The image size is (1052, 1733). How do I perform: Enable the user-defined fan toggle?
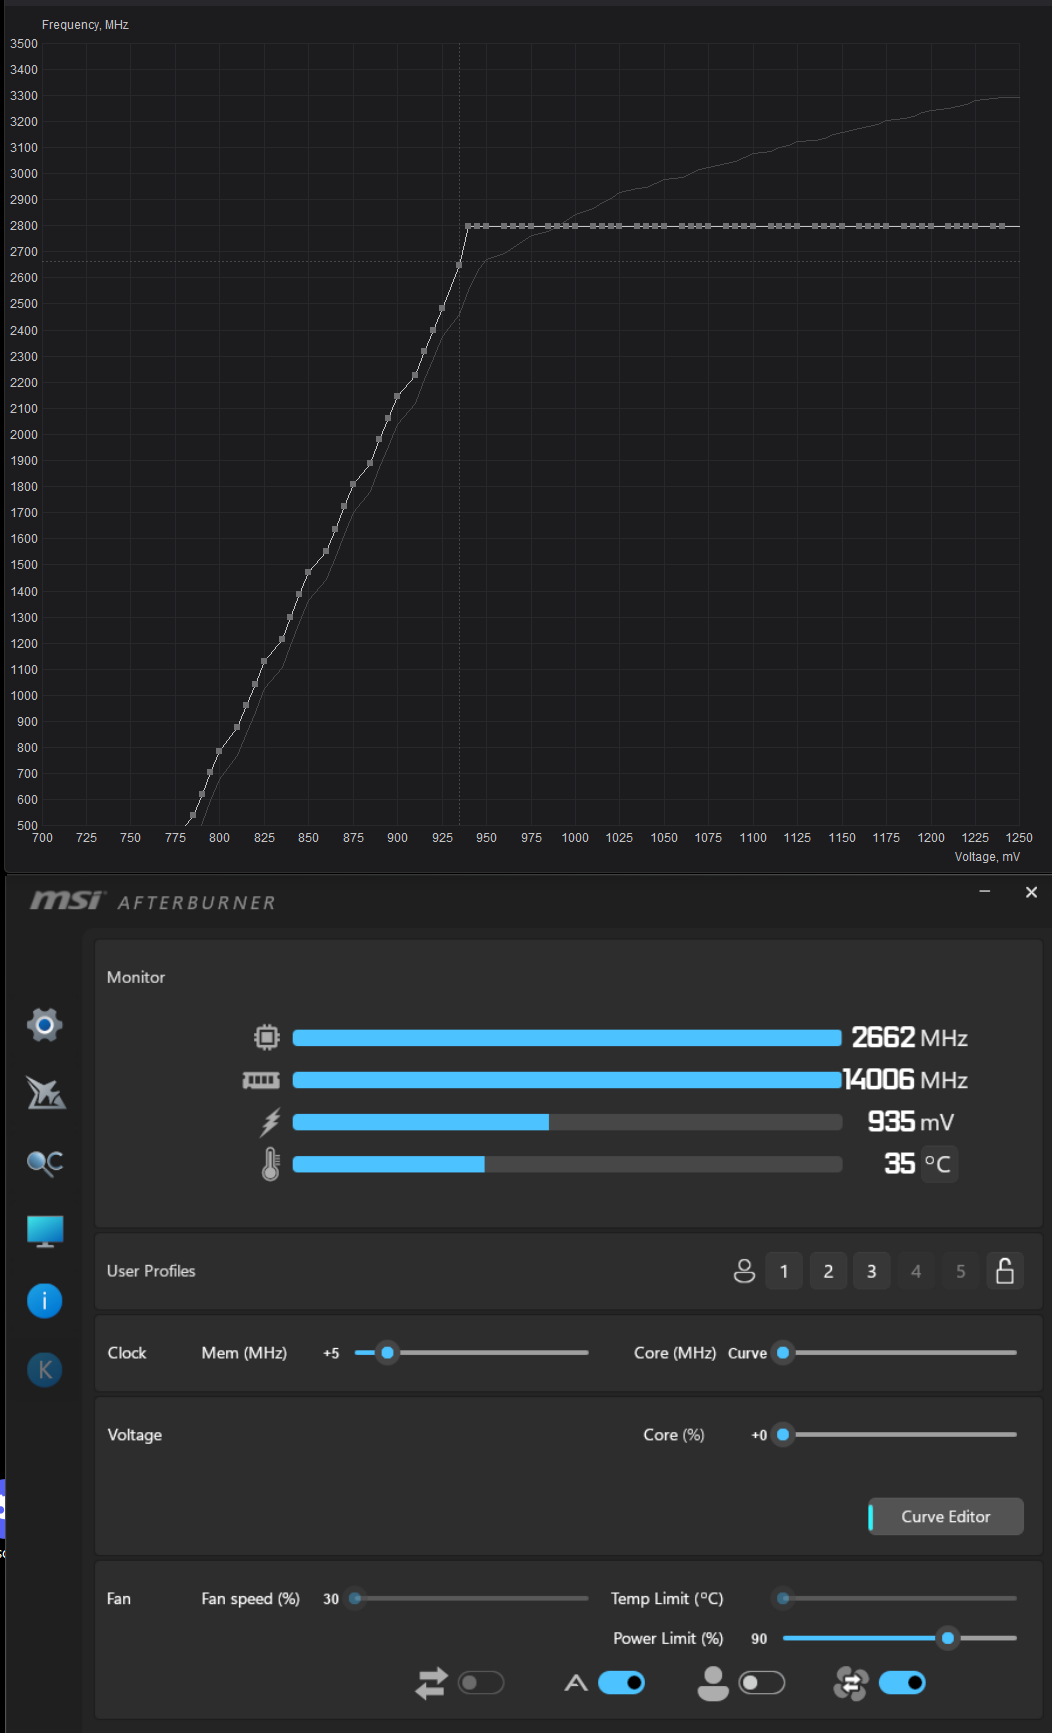[762, 1682]
